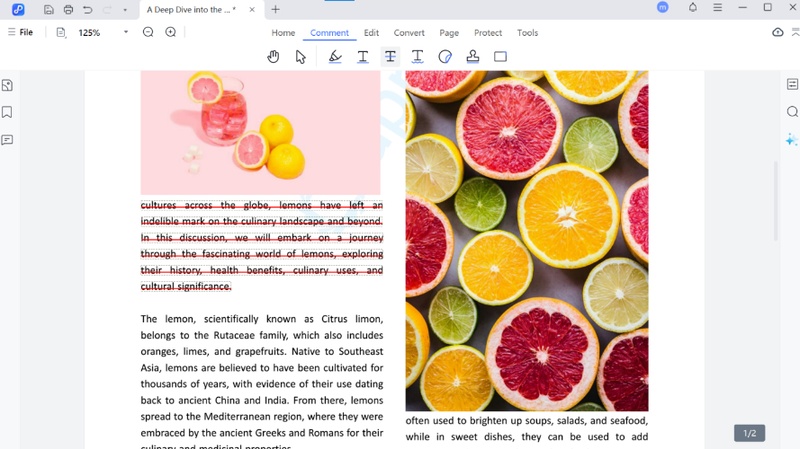
Task: Pick the Stamp tool
Action: (x=473, y=57)
